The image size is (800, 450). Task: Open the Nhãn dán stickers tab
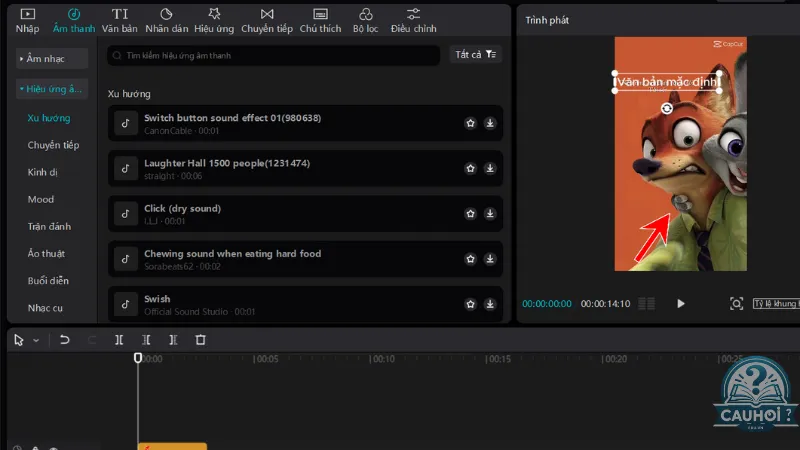pyautogui.click(x=166, y=21)
